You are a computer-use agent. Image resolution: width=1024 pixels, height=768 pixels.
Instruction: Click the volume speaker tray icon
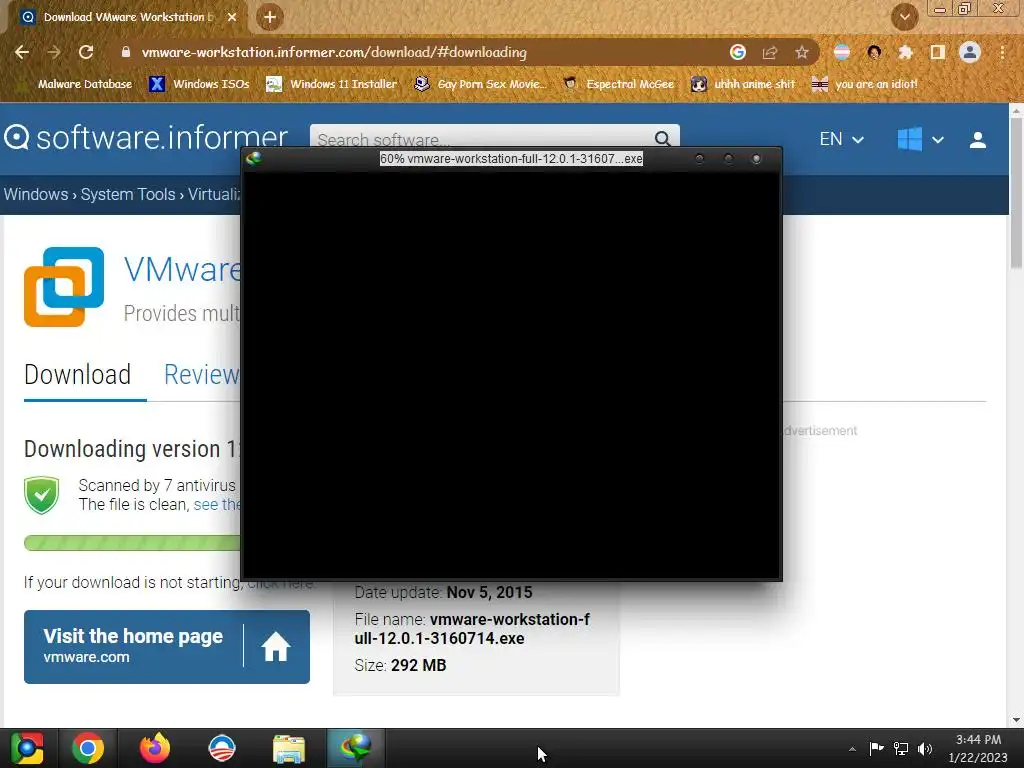[925, 748]
